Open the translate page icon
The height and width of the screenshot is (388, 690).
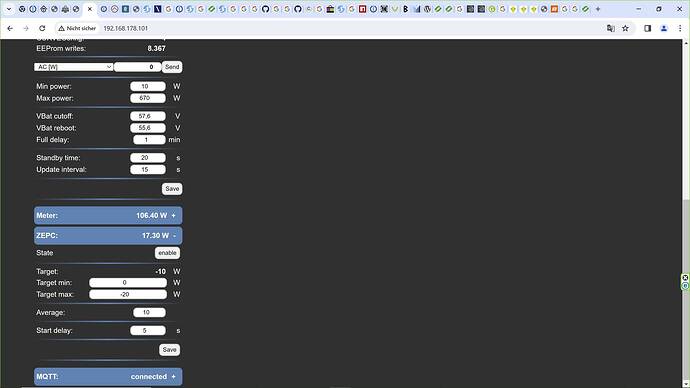coord(610,28)
